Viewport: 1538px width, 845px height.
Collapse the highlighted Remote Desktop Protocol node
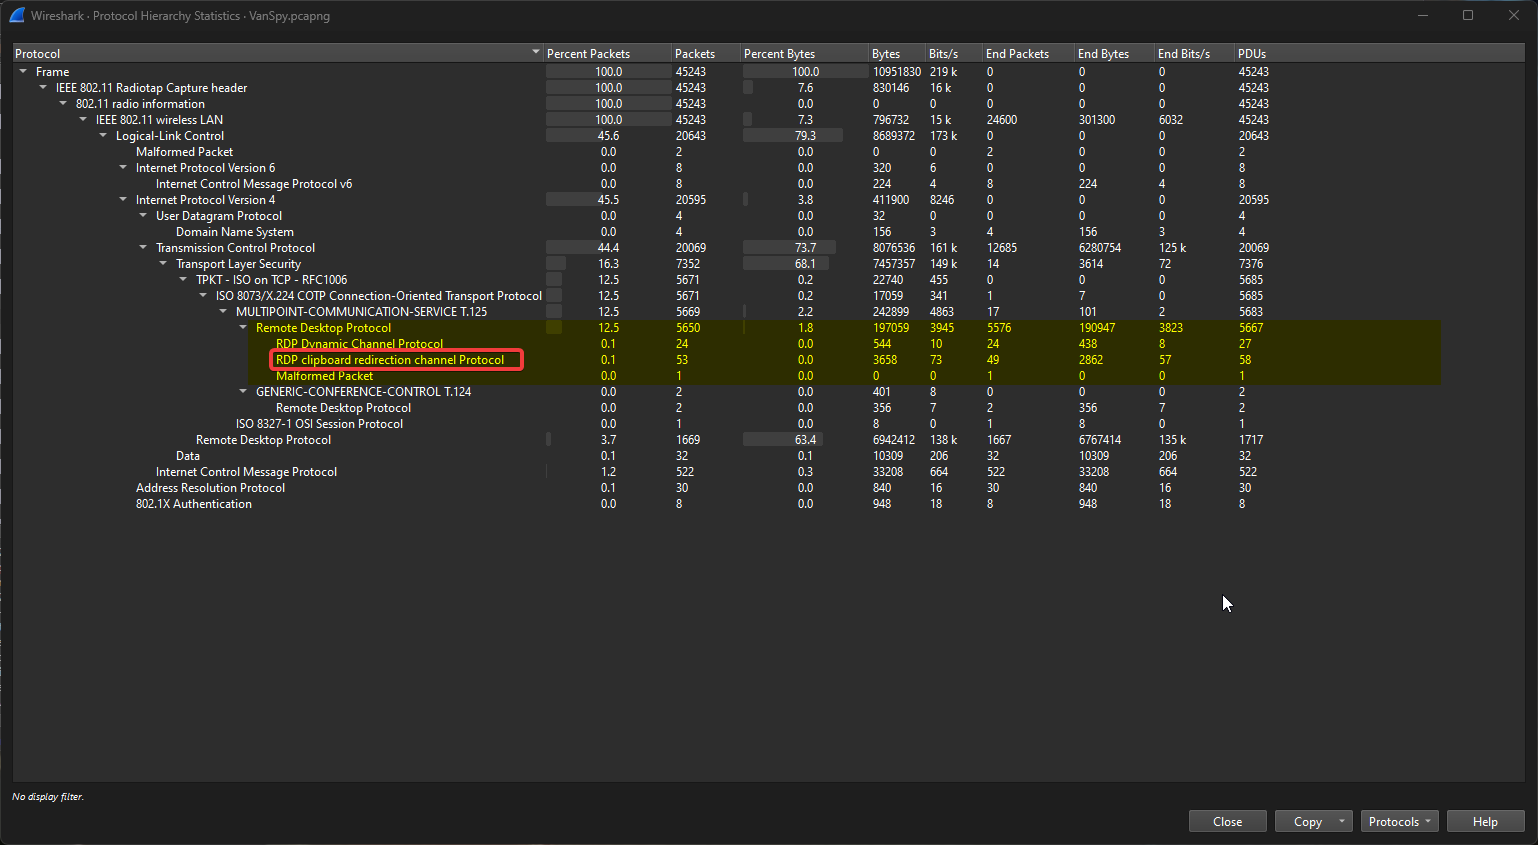point(243,328)
